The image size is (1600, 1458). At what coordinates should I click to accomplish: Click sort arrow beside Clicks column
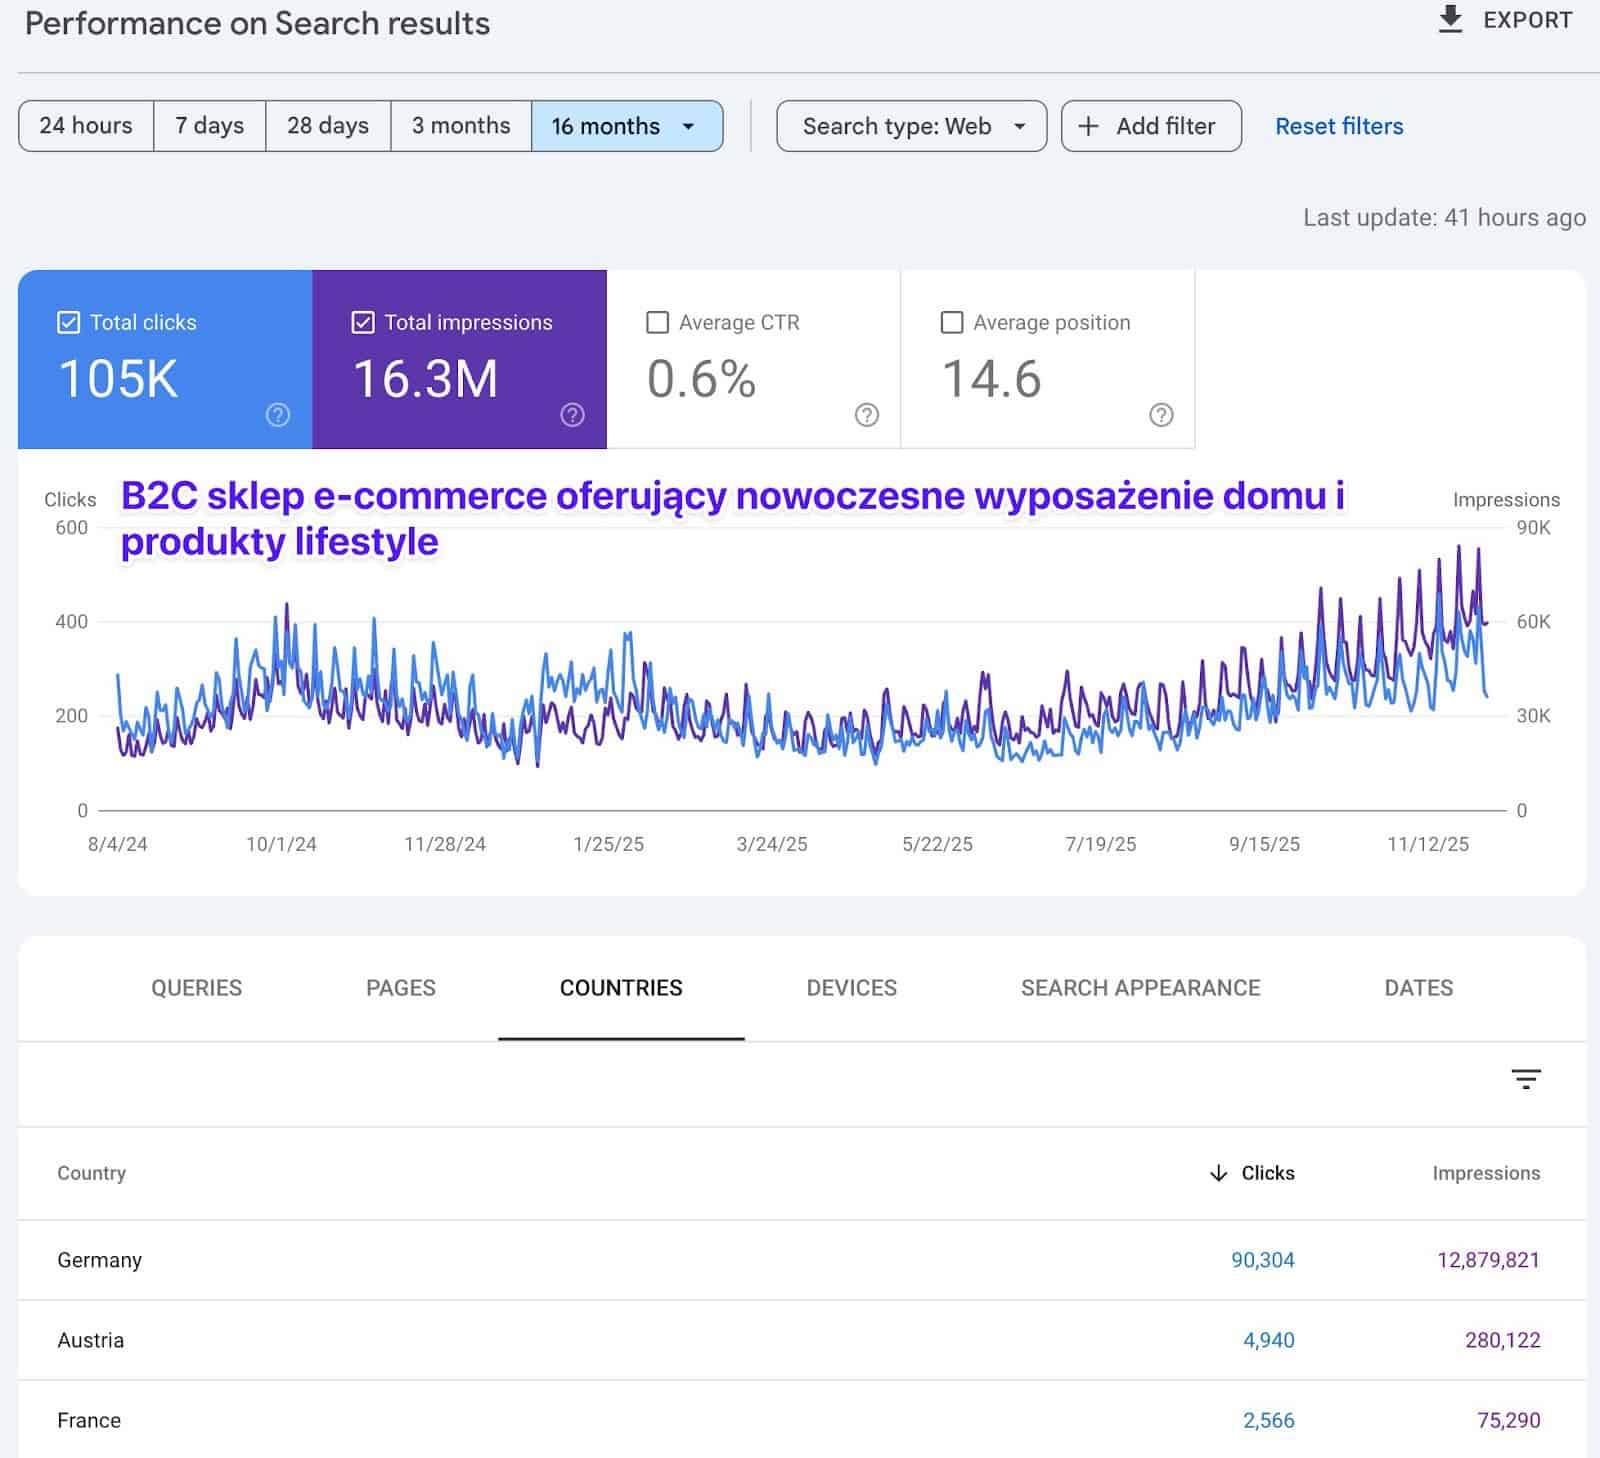point(1218,1173)
